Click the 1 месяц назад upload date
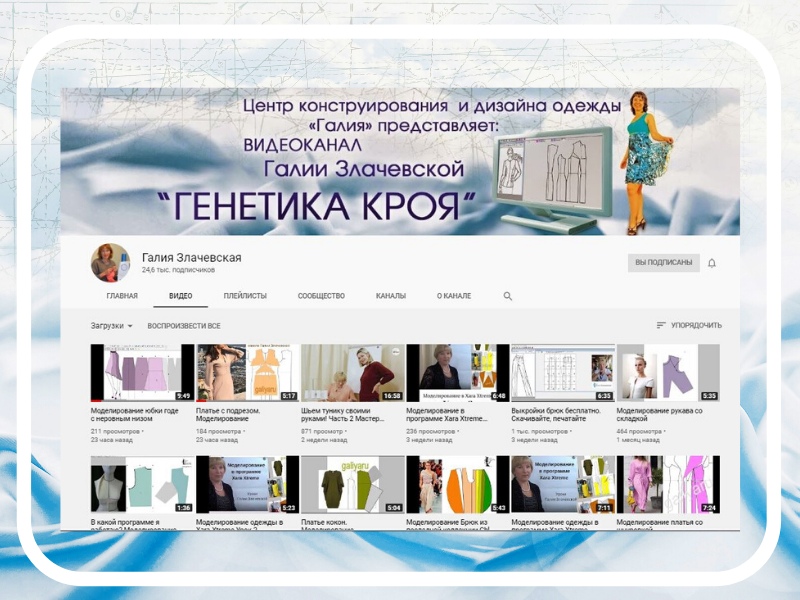 [x=638, y=440]
